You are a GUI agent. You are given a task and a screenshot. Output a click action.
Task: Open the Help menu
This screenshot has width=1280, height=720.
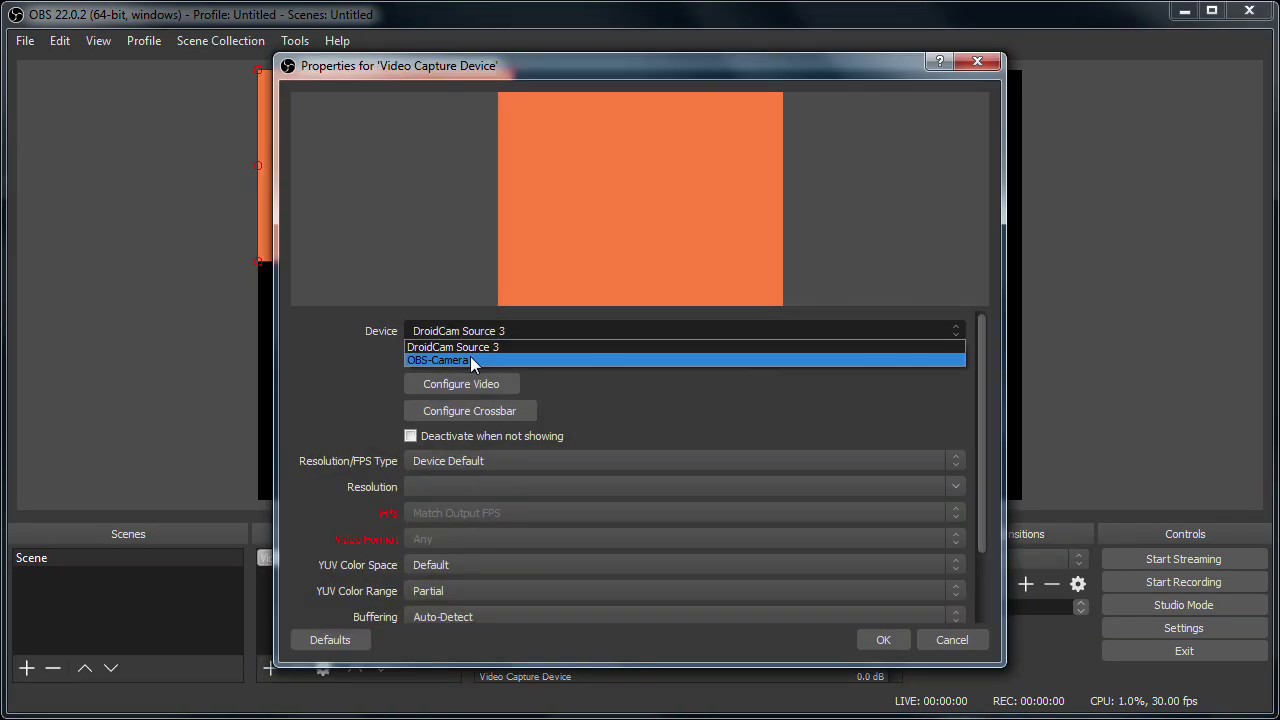pyautogui.click(x=337, y=41)
